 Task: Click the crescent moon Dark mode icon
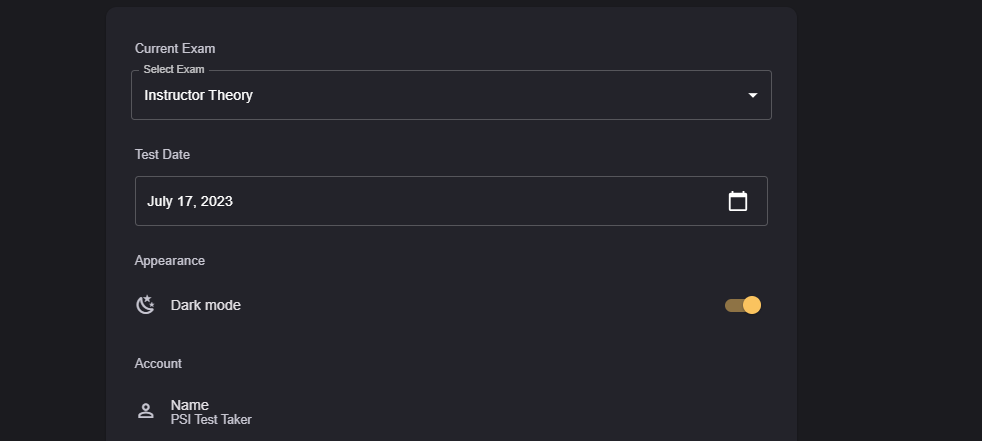point(146,305)
